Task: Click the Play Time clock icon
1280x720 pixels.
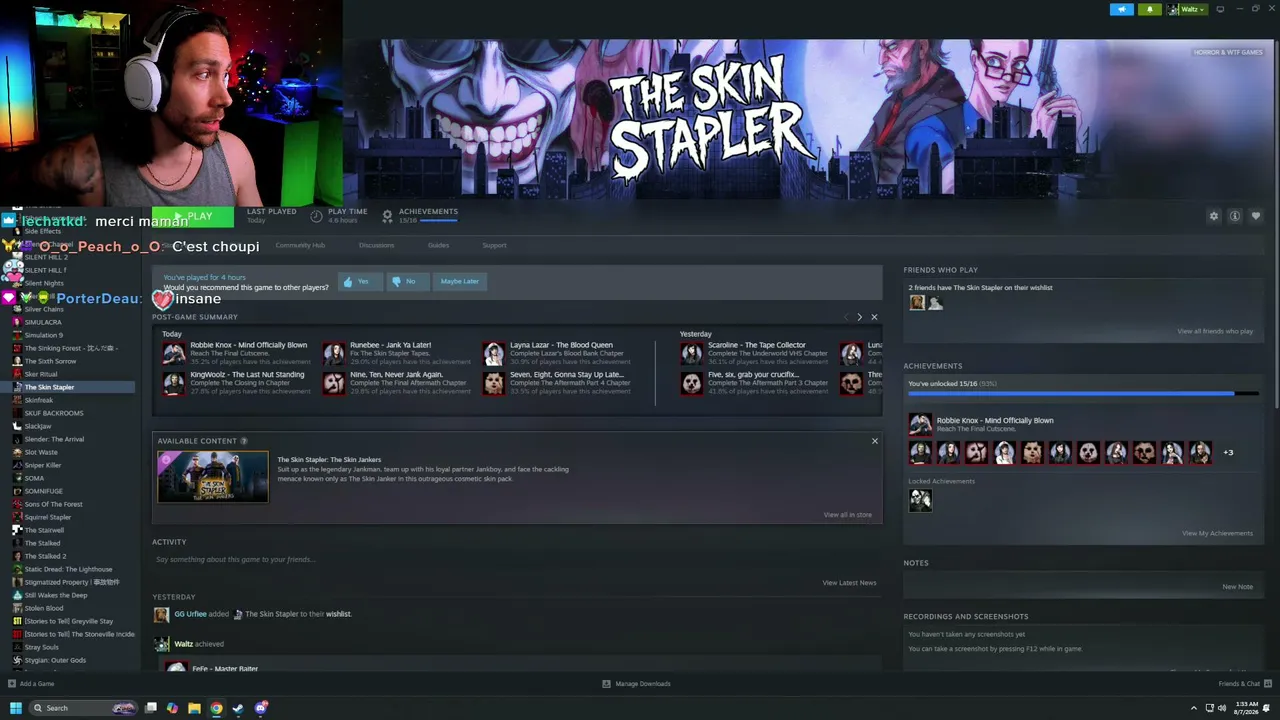Action: point(316,215)
